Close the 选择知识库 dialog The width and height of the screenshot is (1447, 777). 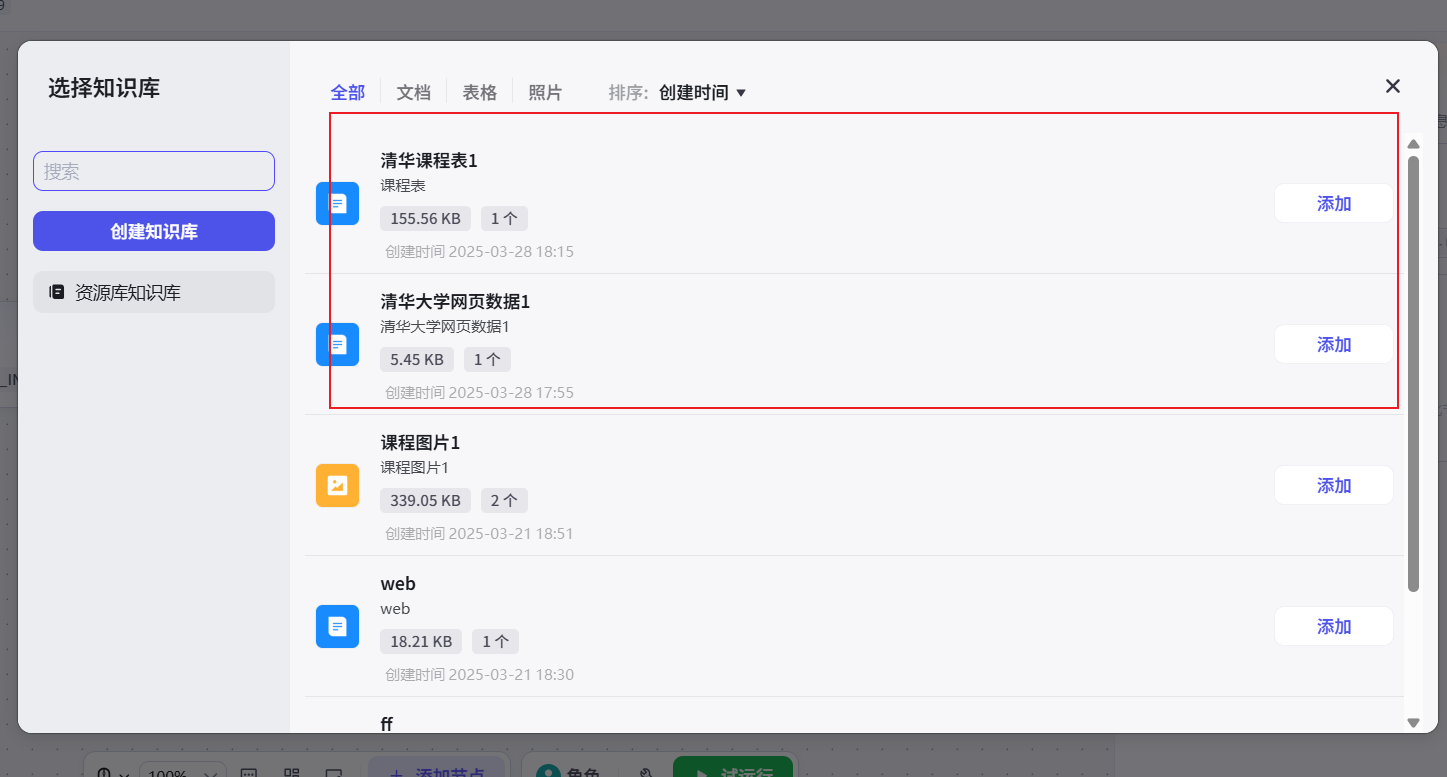(1393, 86)
